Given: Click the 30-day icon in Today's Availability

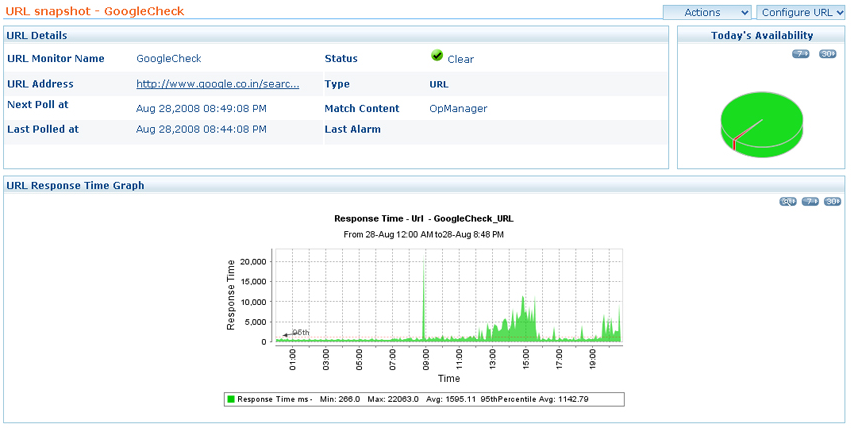Looking at the screenshot, I should [827, 54].
